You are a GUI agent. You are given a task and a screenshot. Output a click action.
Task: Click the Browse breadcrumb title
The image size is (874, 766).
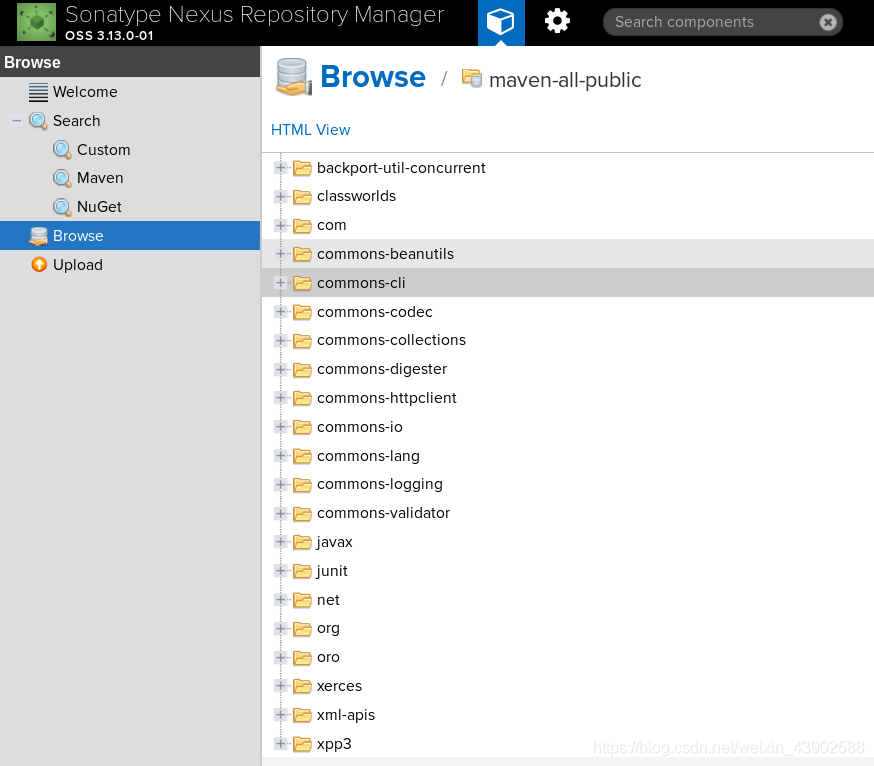click(x=373, y=76)
